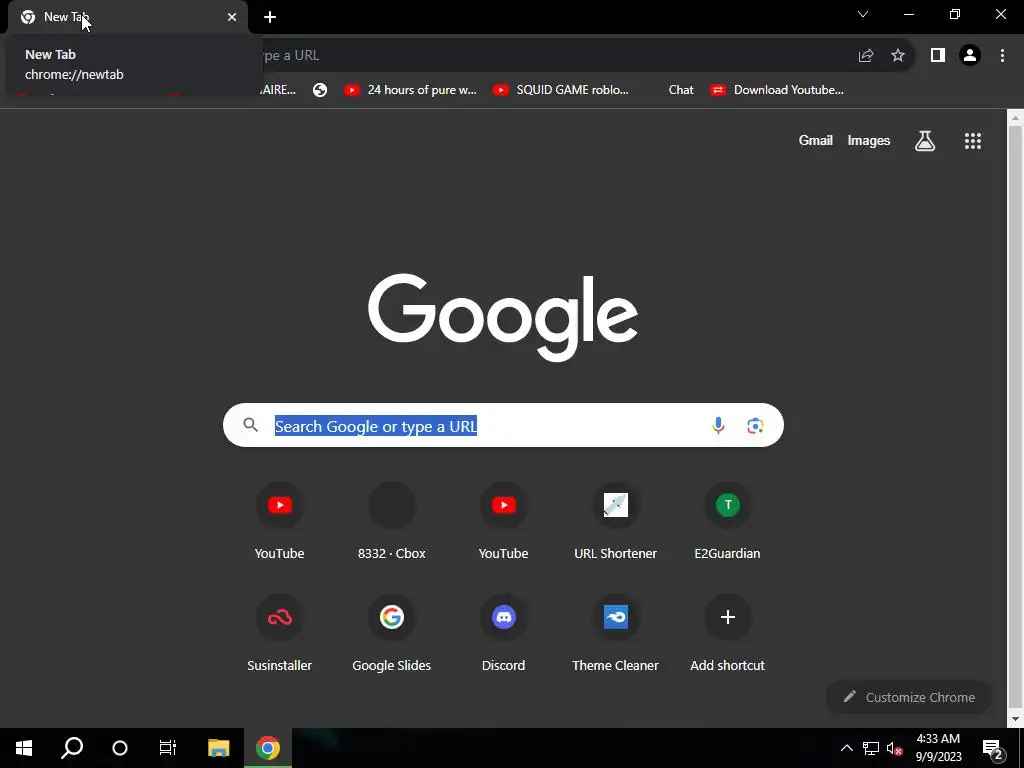
Task: Start voice search with the microphone icon
Action: coord(718,426)
